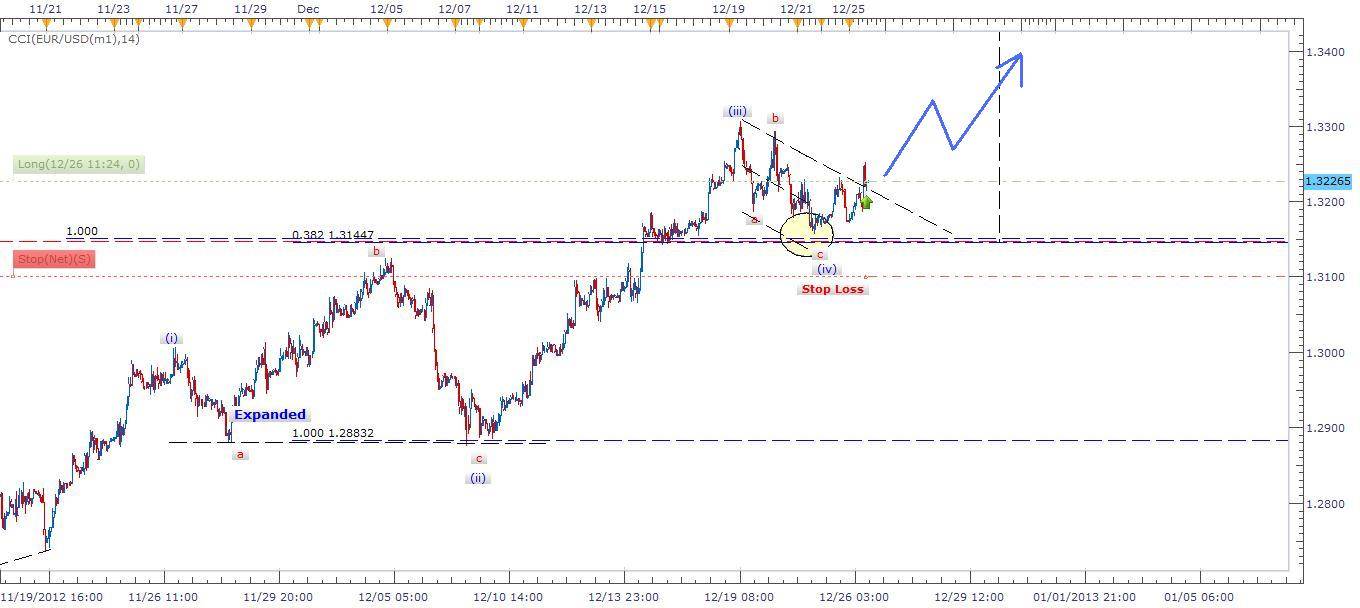This screenshot has height=608, width=1360.
Task: Click the yellow event marker above 11/27
Action: point(184,21)
